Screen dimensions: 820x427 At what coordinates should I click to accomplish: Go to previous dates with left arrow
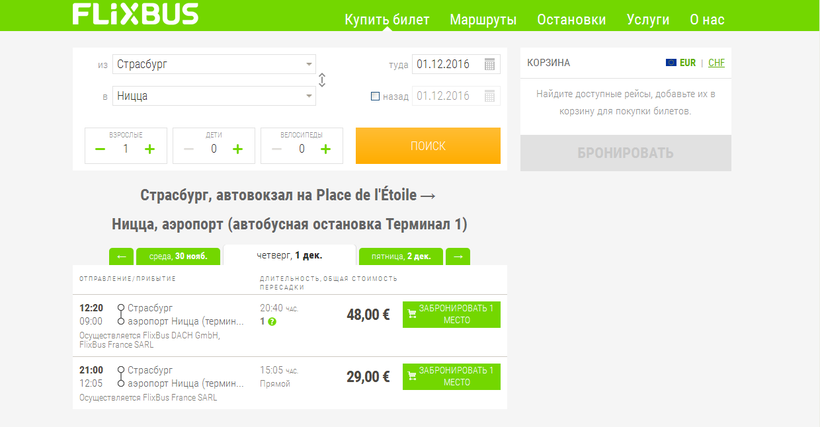click(x=121, y=257)
